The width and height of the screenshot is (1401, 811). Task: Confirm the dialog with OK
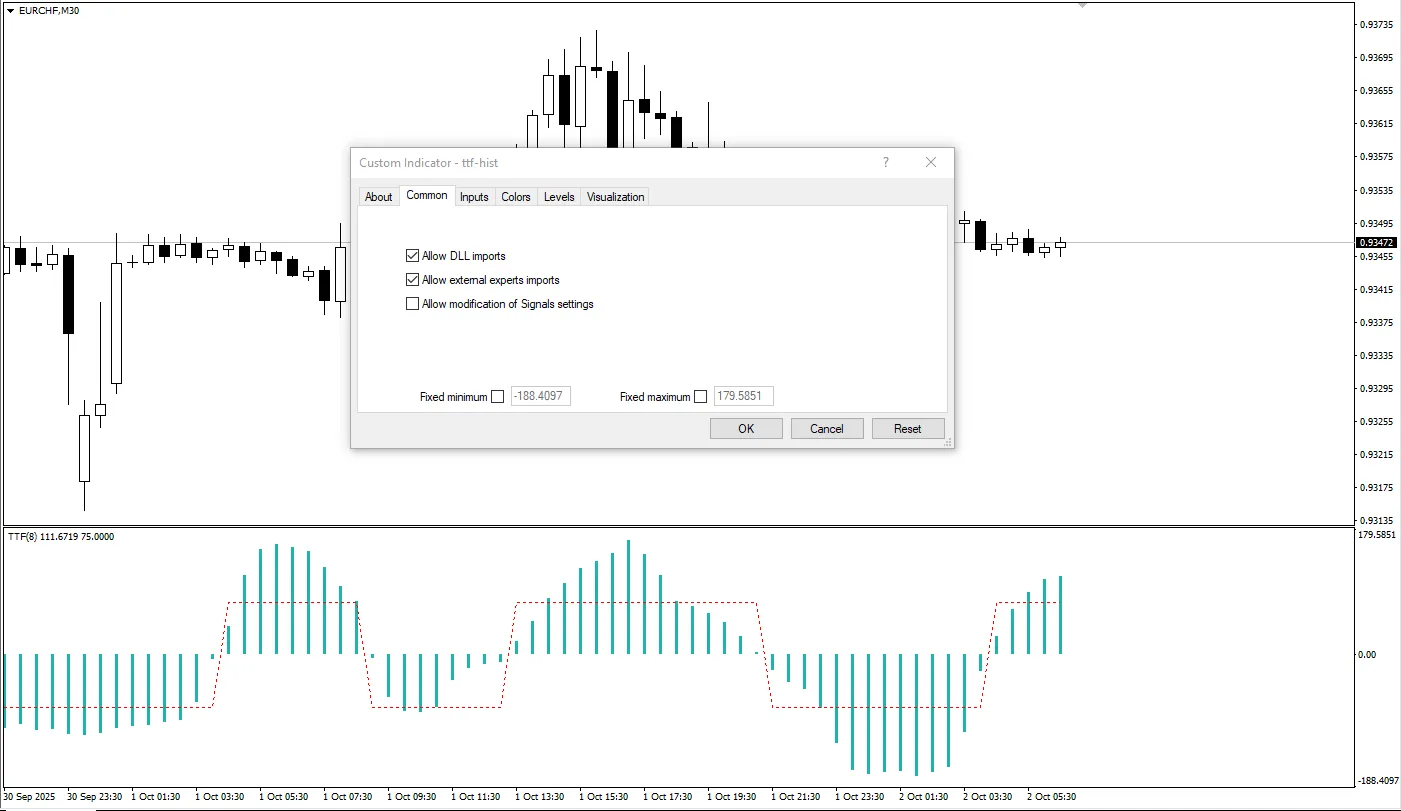coord(746,429)
